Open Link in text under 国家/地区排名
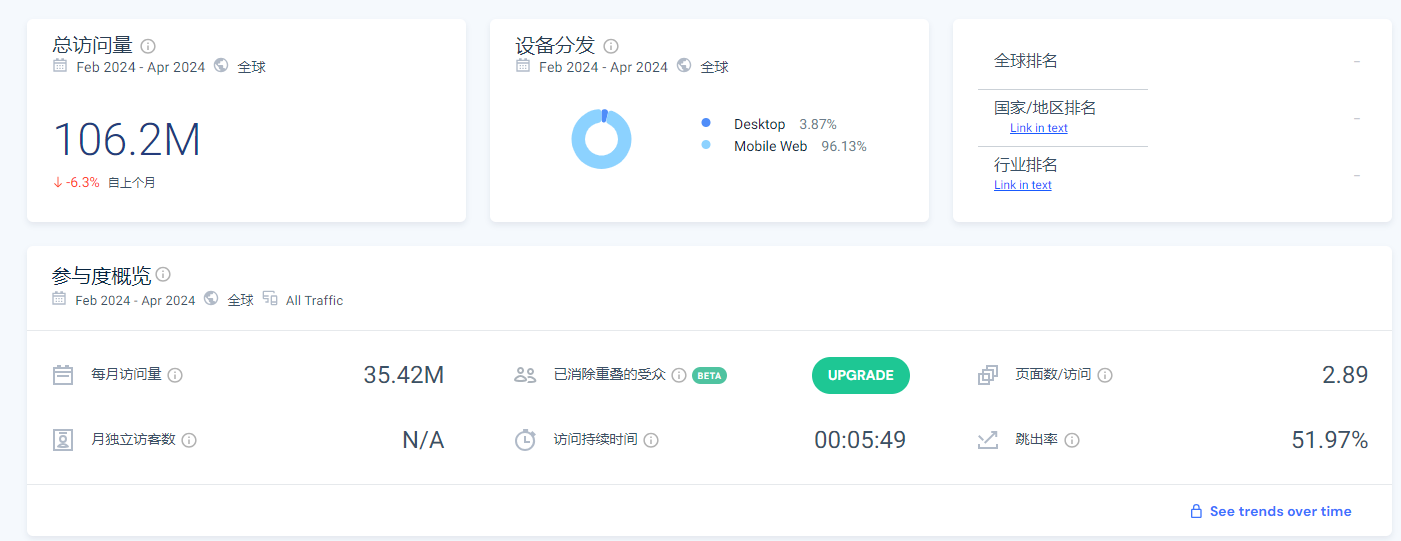Viewport: 1401px width, 541px height. point(1038,128)
